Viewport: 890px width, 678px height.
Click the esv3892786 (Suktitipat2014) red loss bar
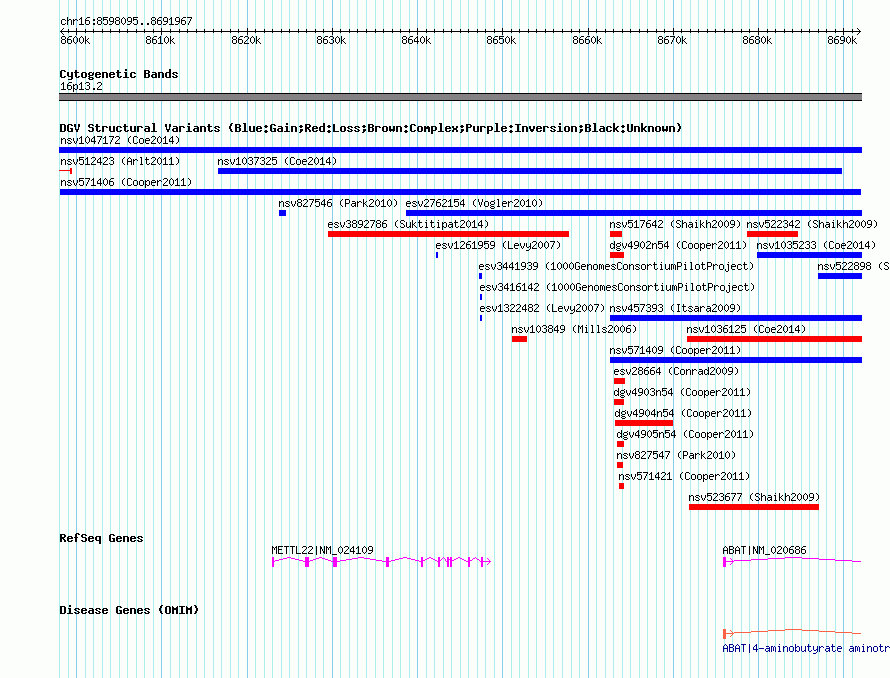448,234
